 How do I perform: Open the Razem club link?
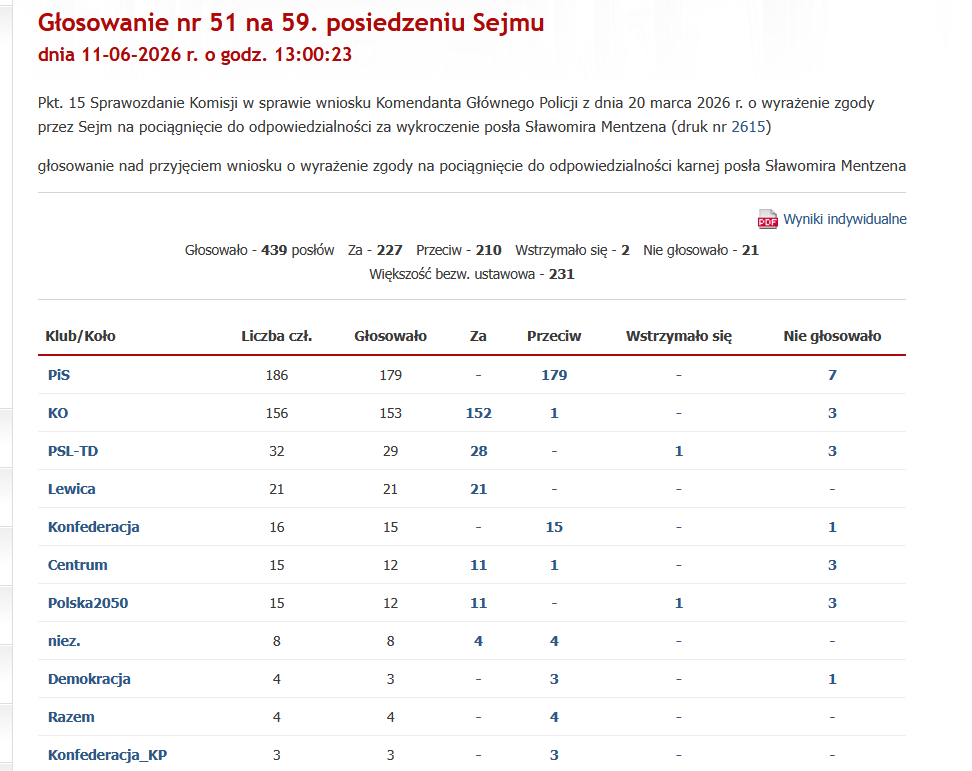71,717
